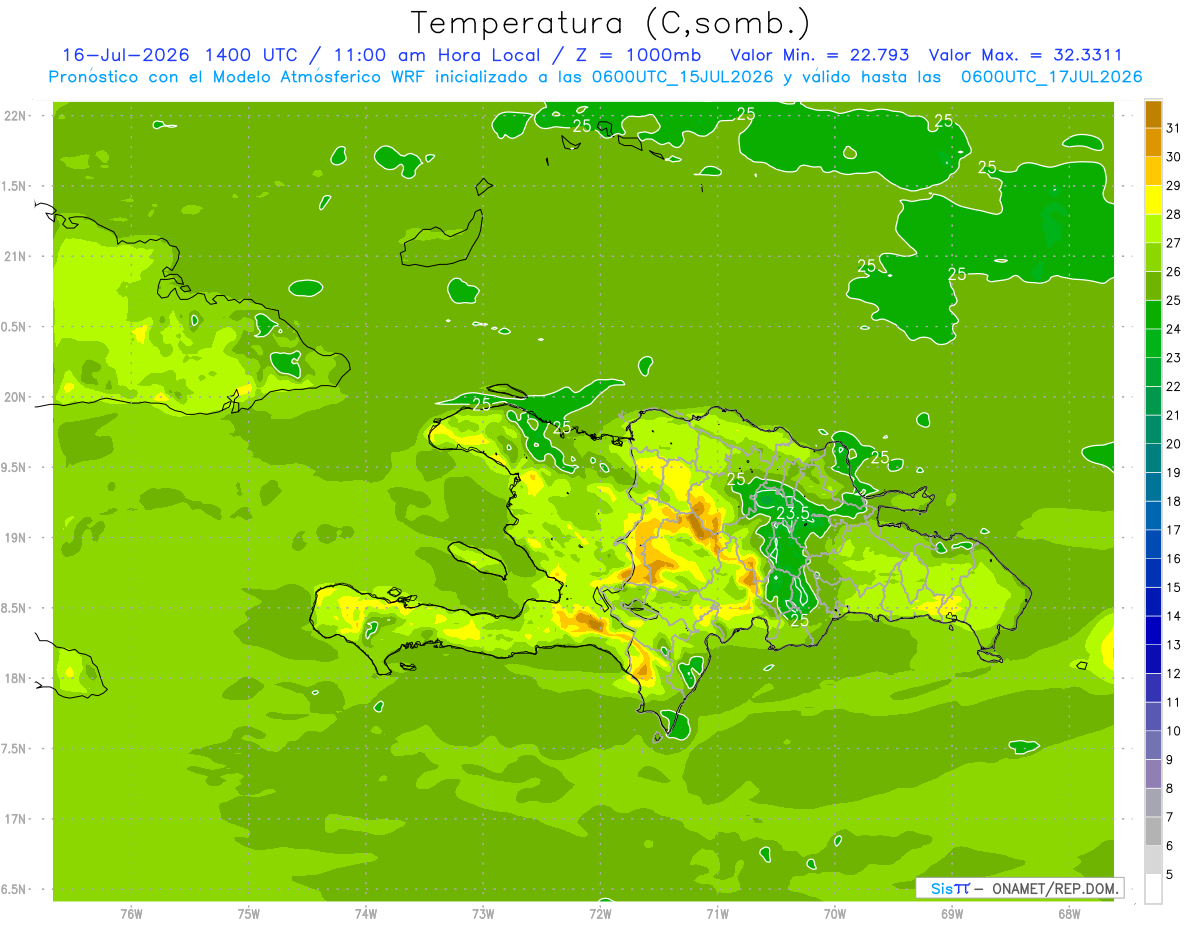Screen dimensions: 1200x927
Task: Click legend value "17"
Action: (1174, 530)
